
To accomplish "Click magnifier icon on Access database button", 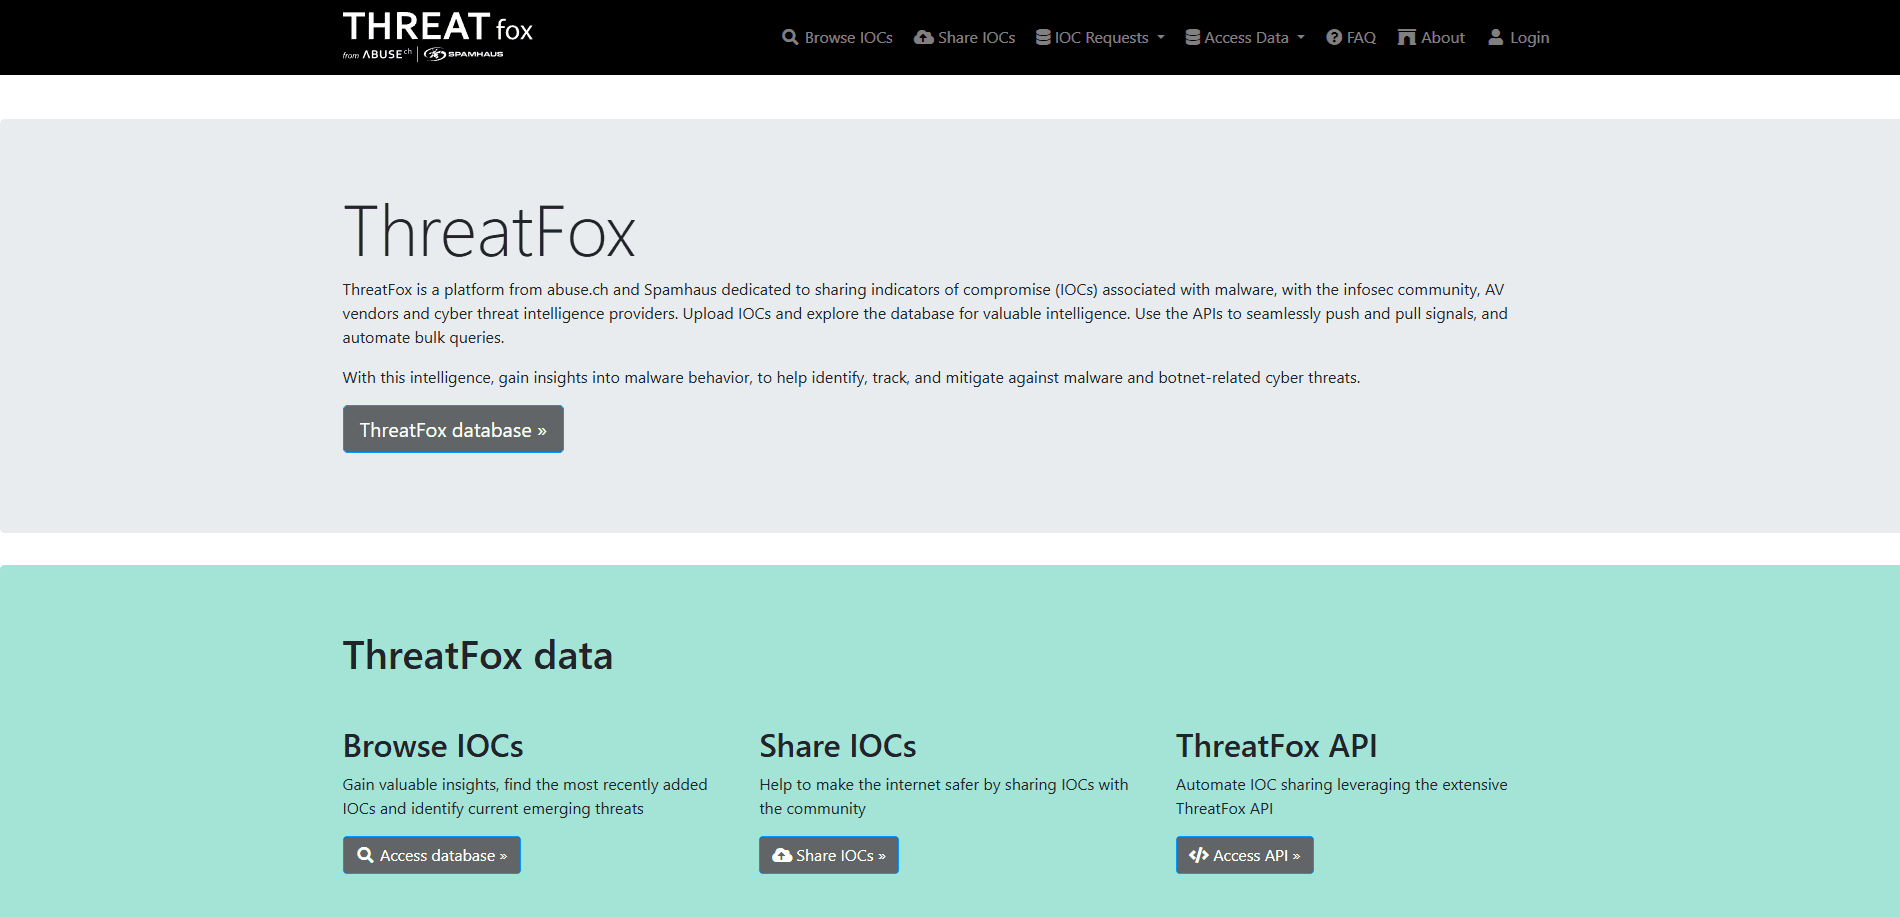I will (x=366, y=855).
